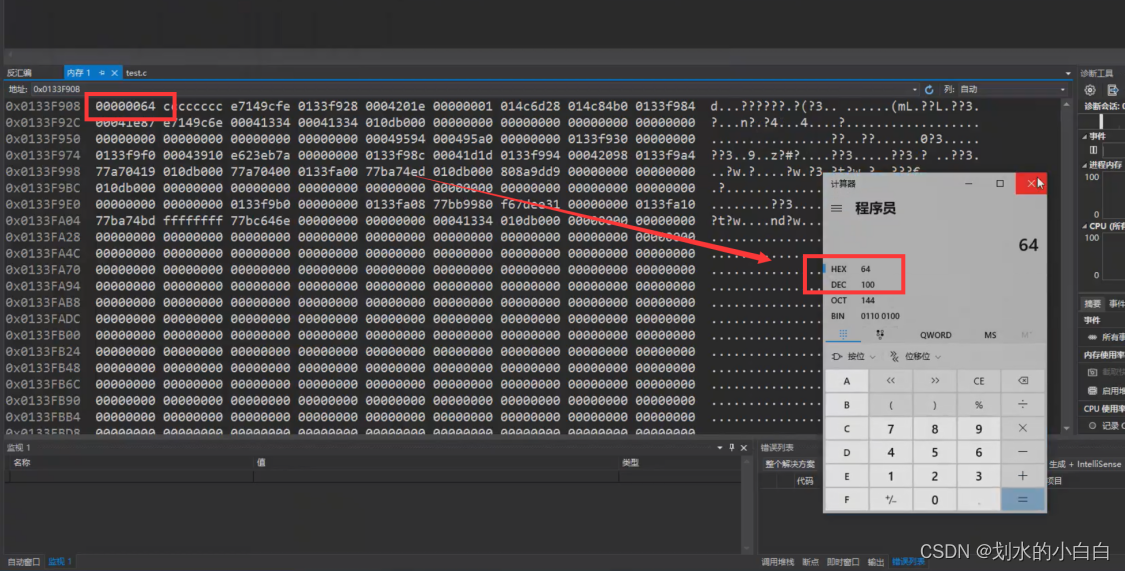The height and width of the screenshot is (571, 1125).
Task: Open the 调用堆栈 call stack tab
Action: click(778, 562)
